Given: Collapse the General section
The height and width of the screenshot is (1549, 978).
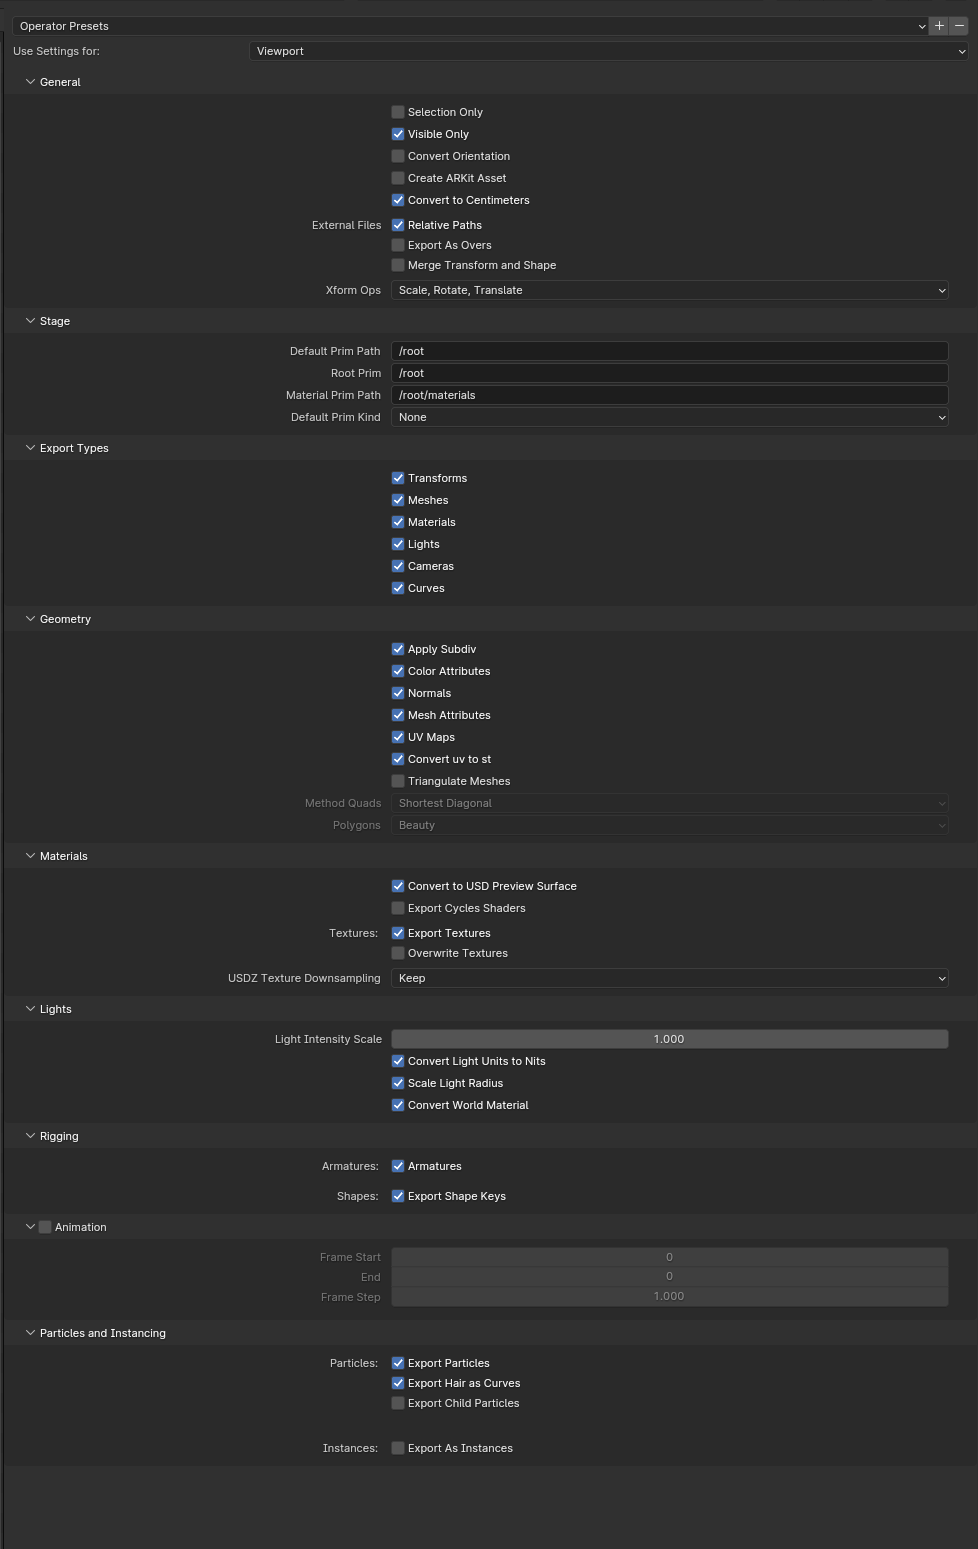Looking at the screenshot, I should coord(30,82).
